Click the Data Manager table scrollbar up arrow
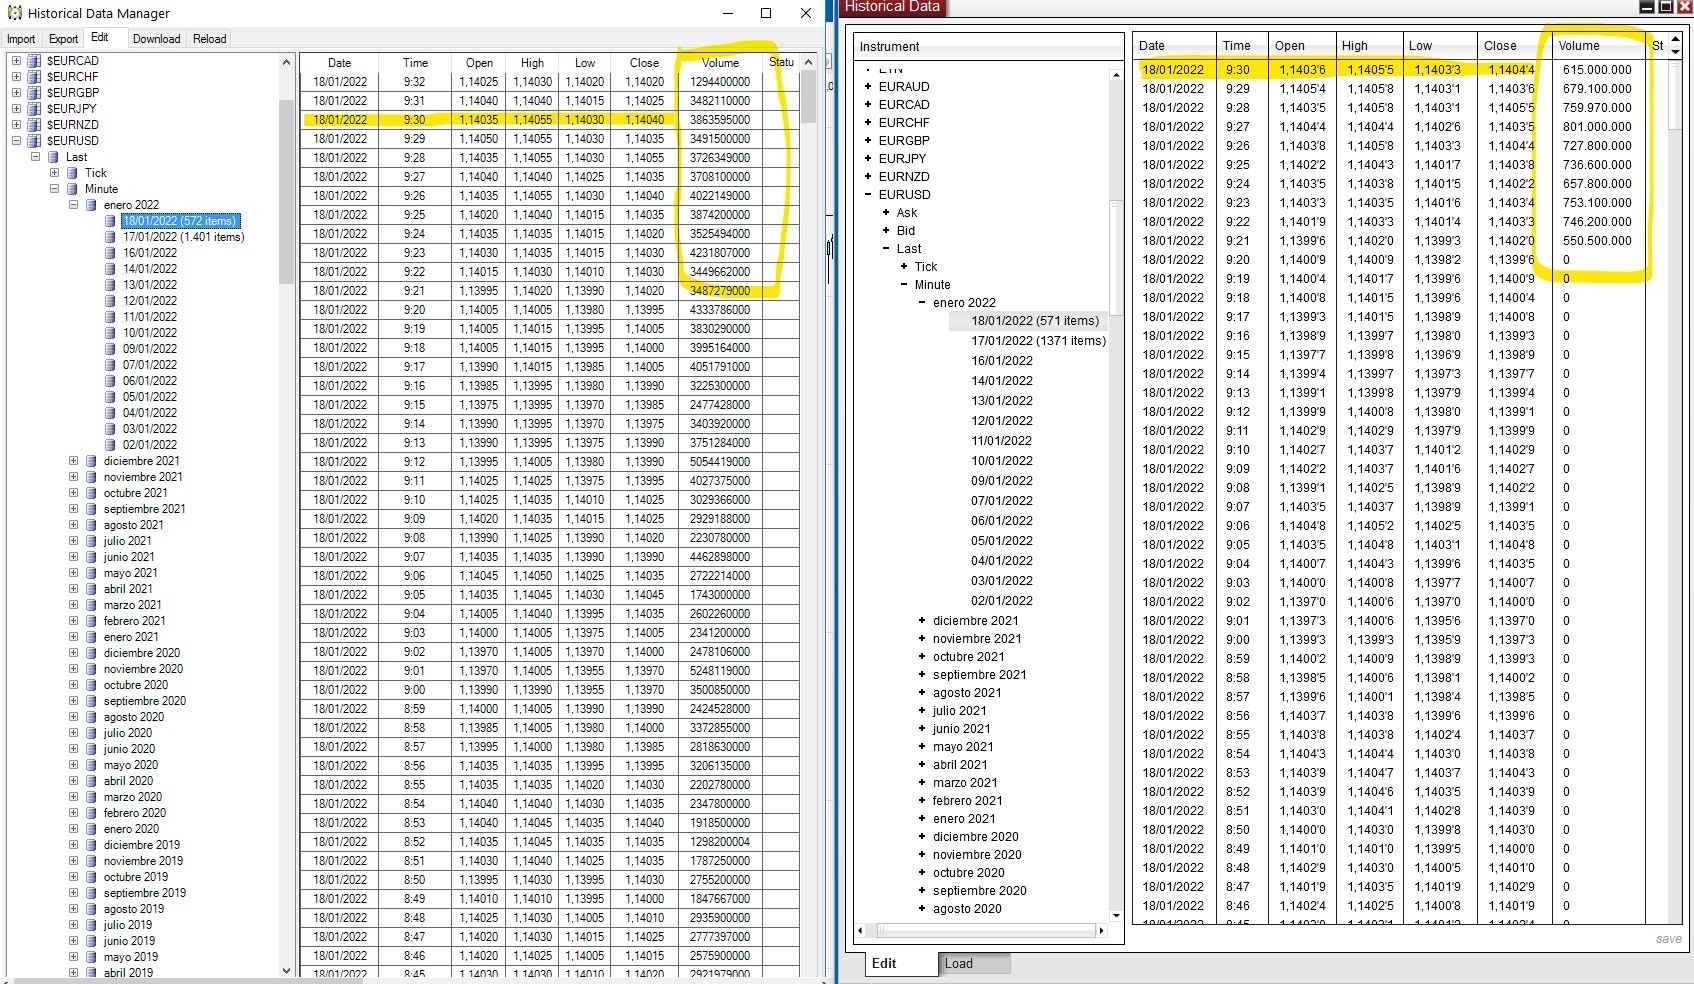 point(808,62)
